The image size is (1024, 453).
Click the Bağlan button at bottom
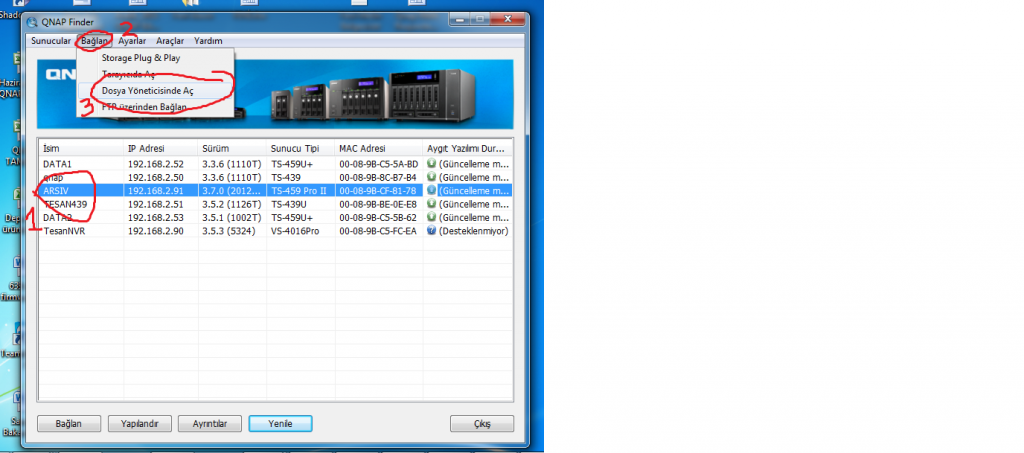point(69,424)
